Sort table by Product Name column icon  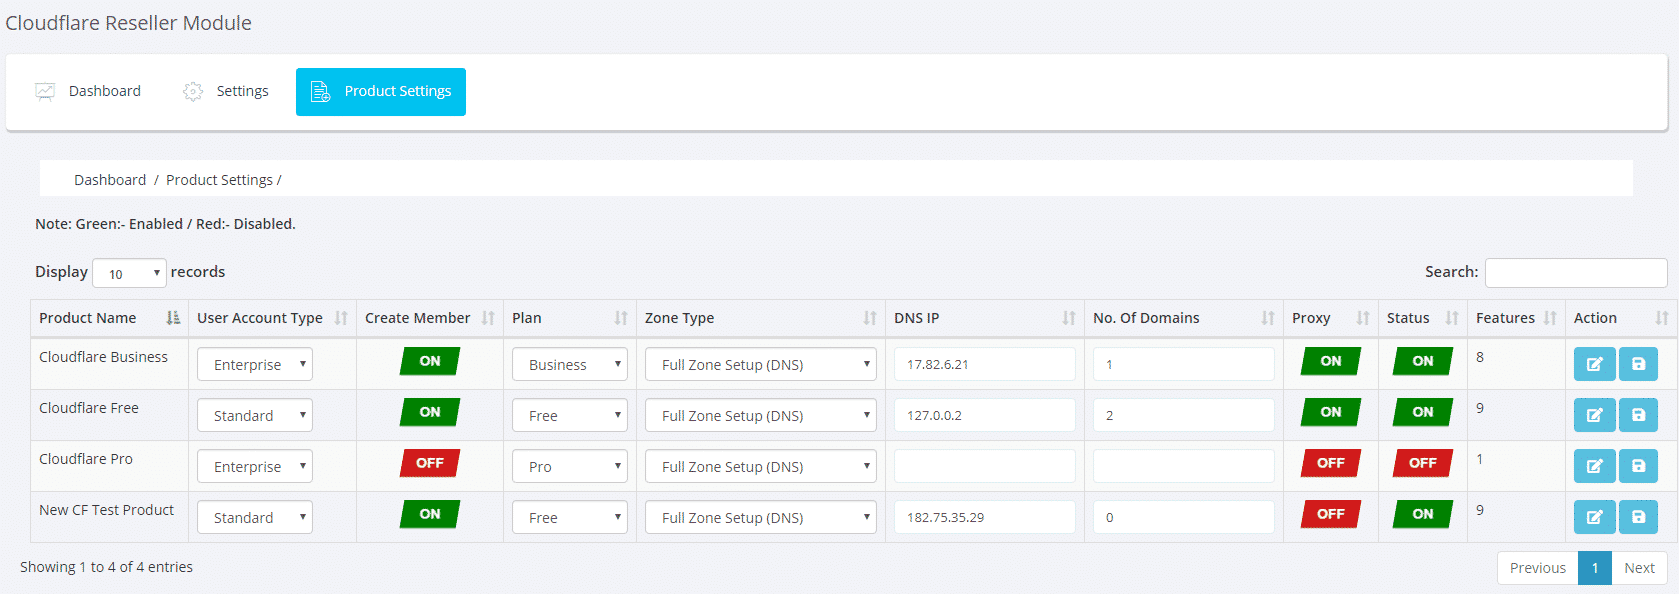coord(173,318)
